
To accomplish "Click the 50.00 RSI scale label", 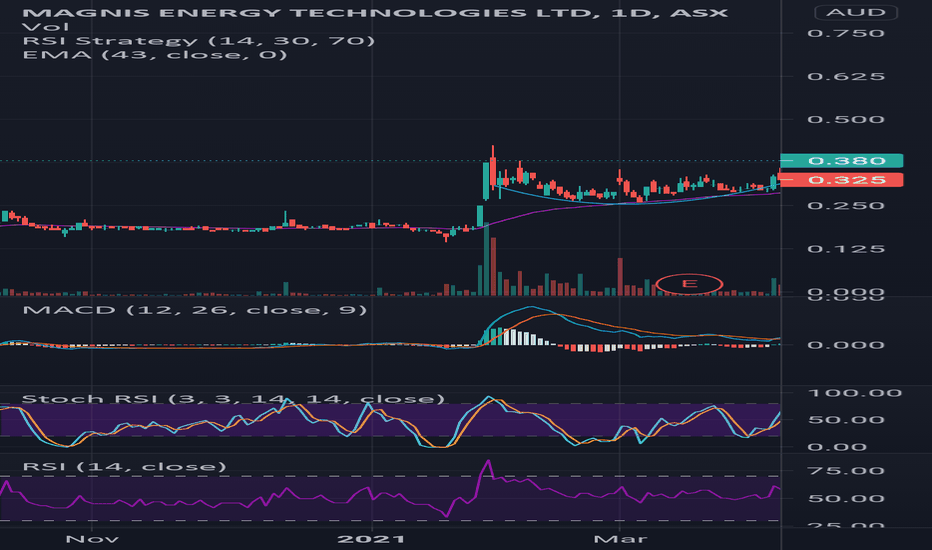I will click(x=846, y=499).
